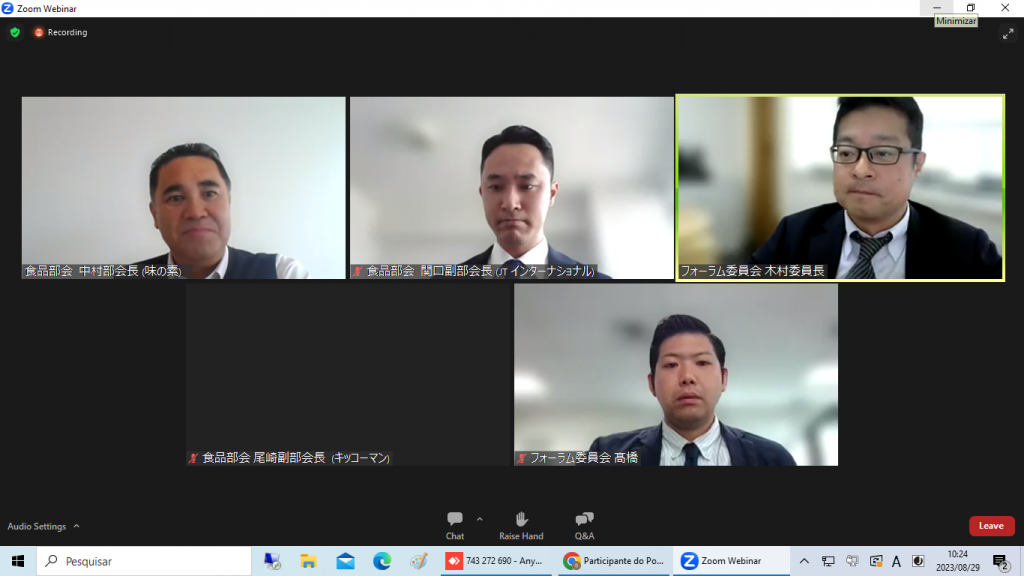Enter full screen with the expand icon
1024x576 pixels.
coord(1008,33)
